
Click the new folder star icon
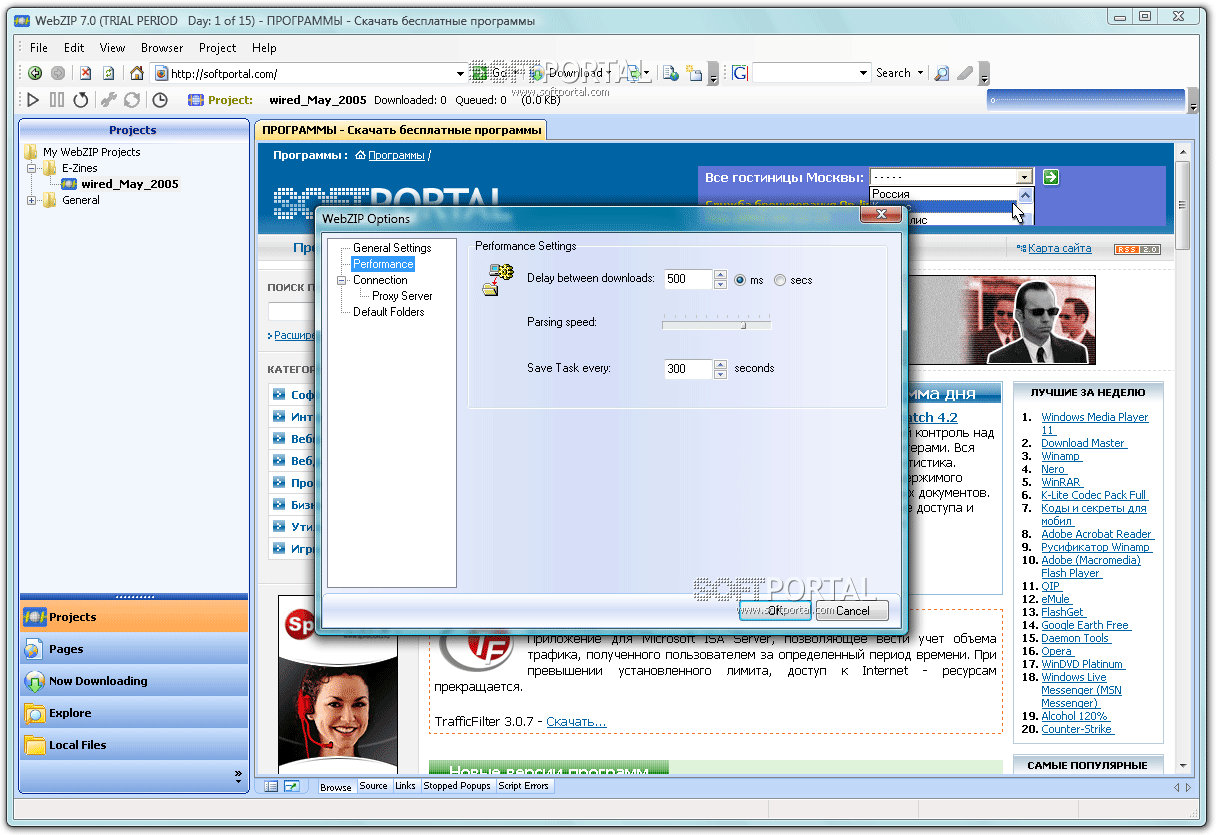coord(694,73)
